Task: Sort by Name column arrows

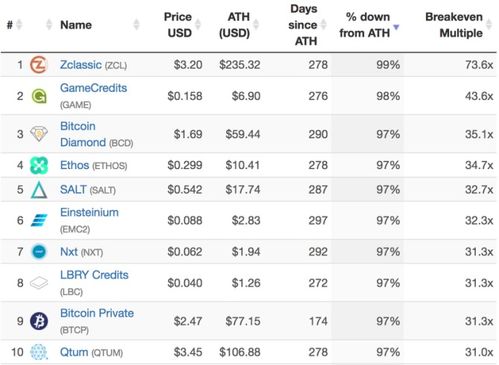Action: [136, 25]
